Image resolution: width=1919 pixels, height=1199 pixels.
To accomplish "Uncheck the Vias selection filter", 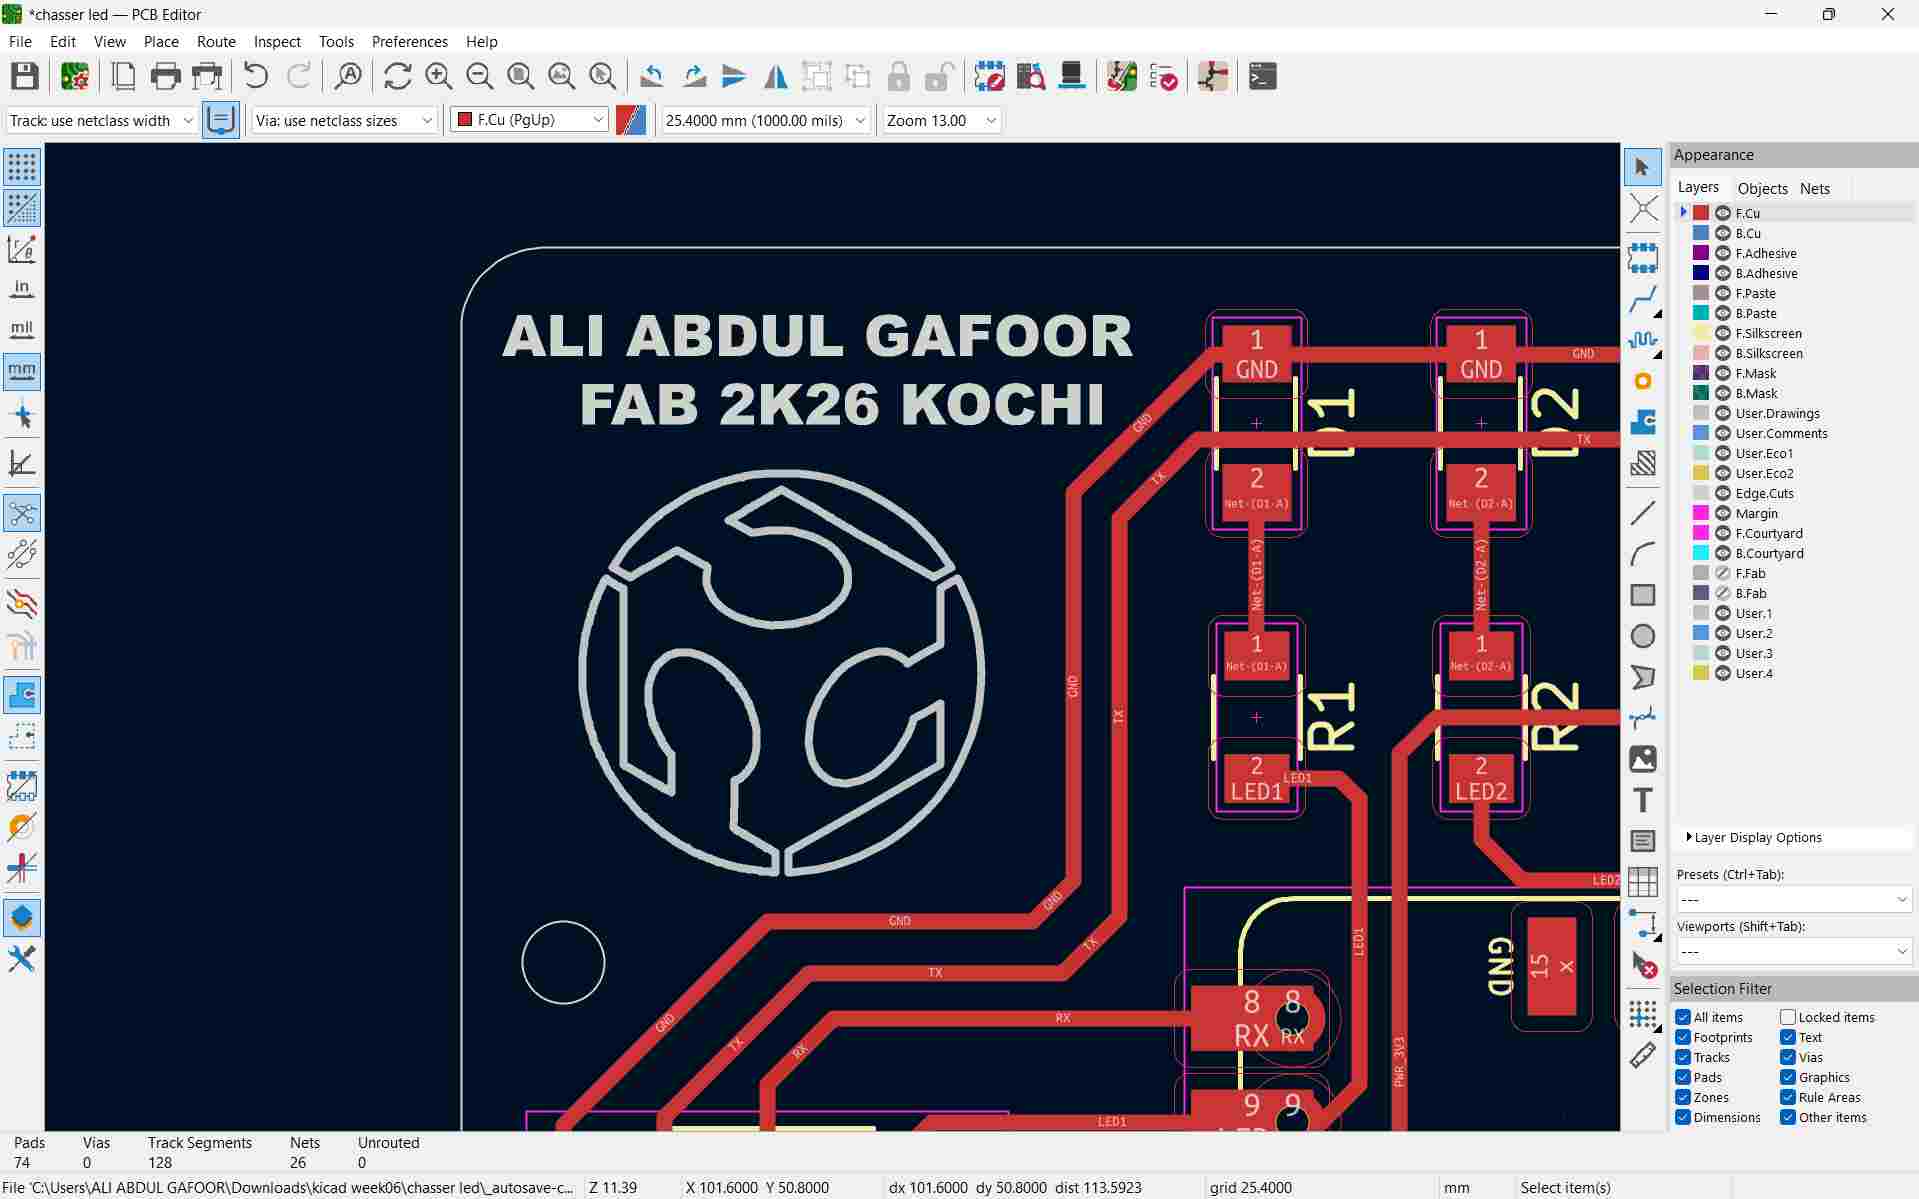I will click(x=1788, y=1057).
